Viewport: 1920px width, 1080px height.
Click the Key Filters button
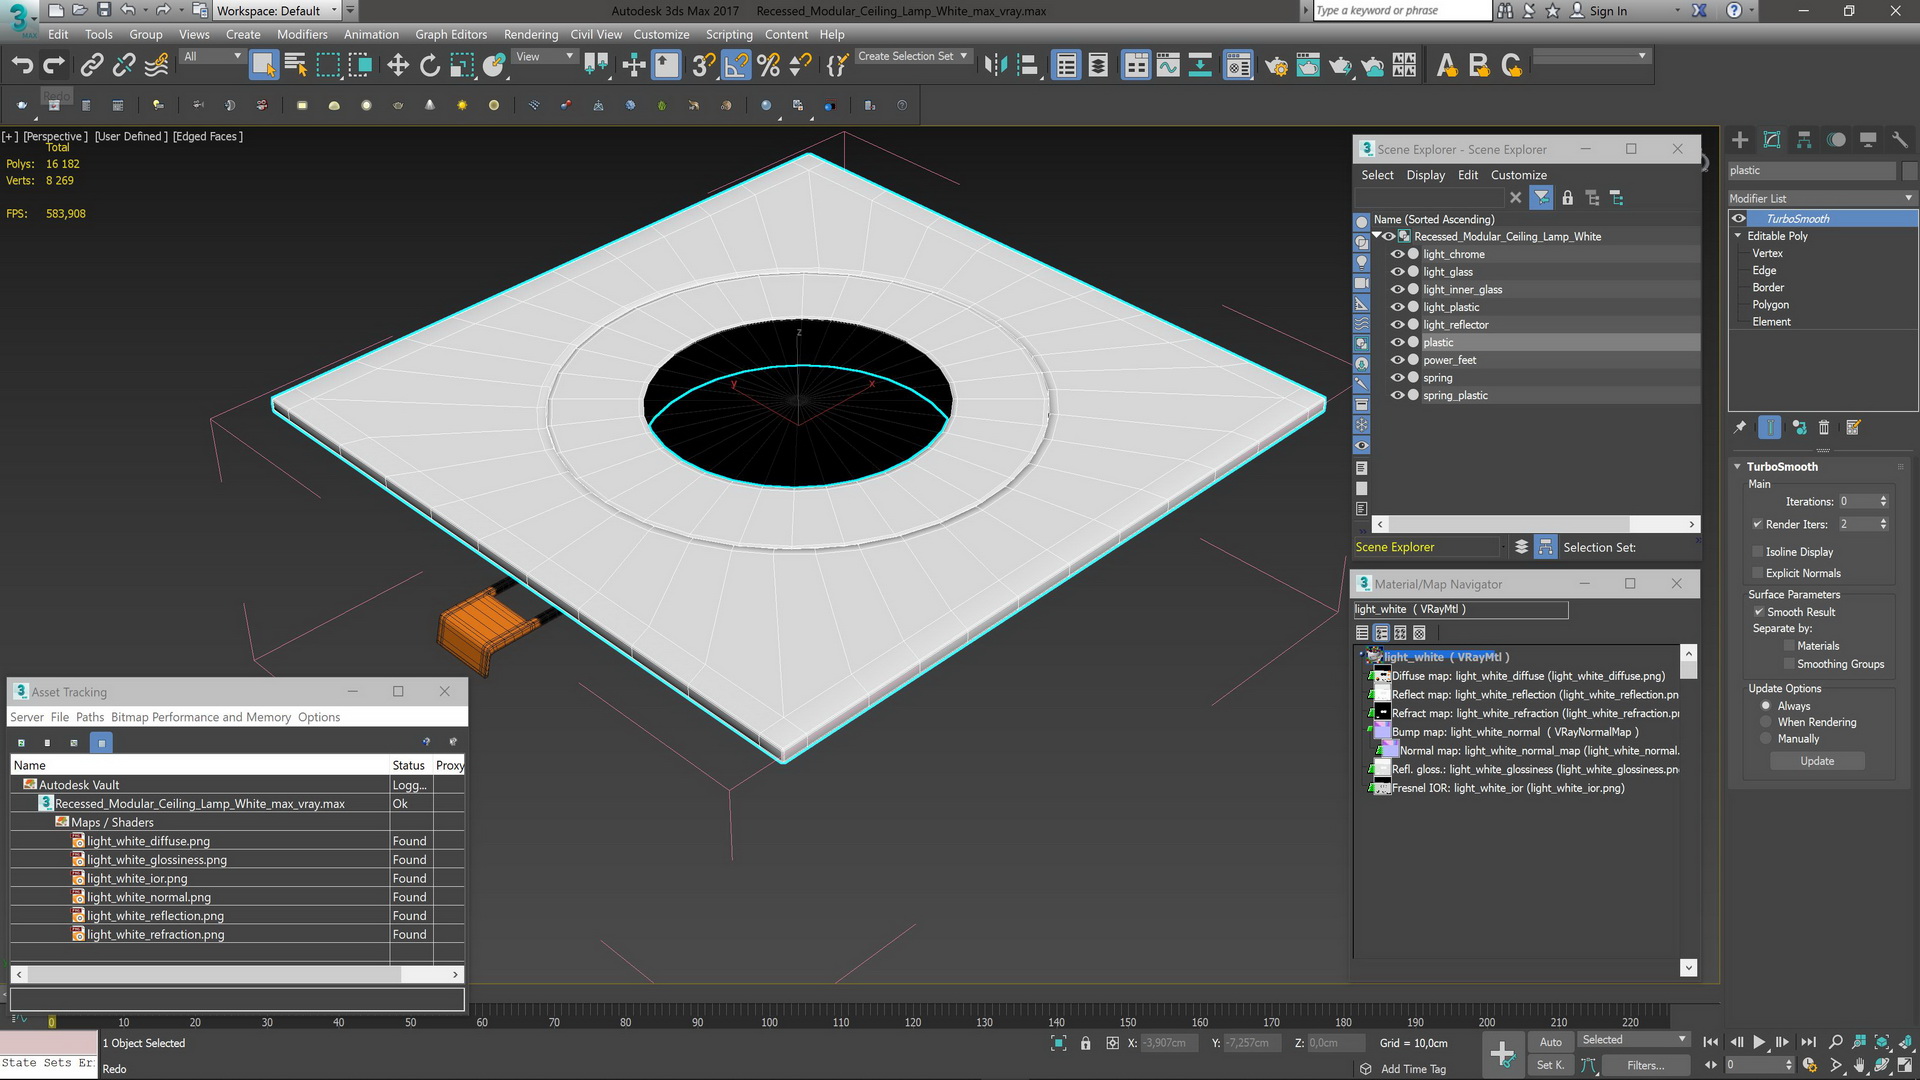click(x=1645, y=1065)
